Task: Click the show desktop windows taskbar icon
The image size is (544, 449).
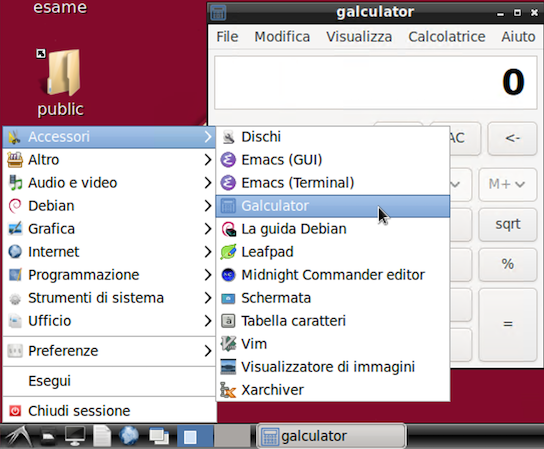Action: point(159,436)
